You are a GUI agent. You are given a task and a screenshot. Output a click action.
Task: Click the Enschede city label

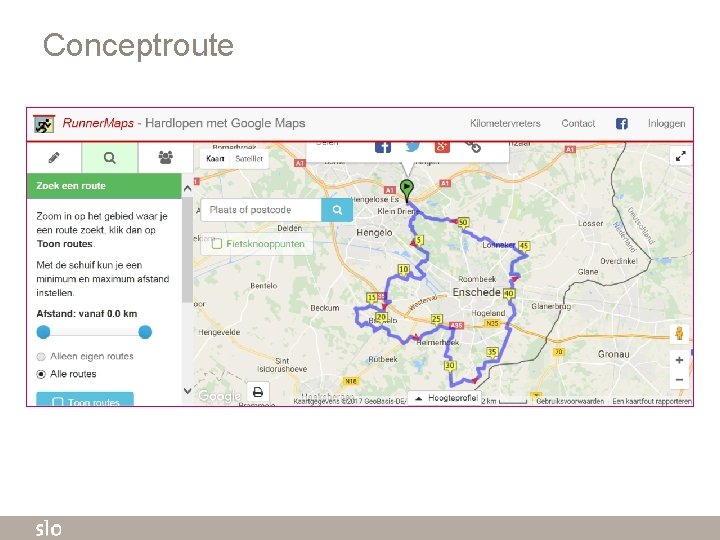tap(476, 292)
